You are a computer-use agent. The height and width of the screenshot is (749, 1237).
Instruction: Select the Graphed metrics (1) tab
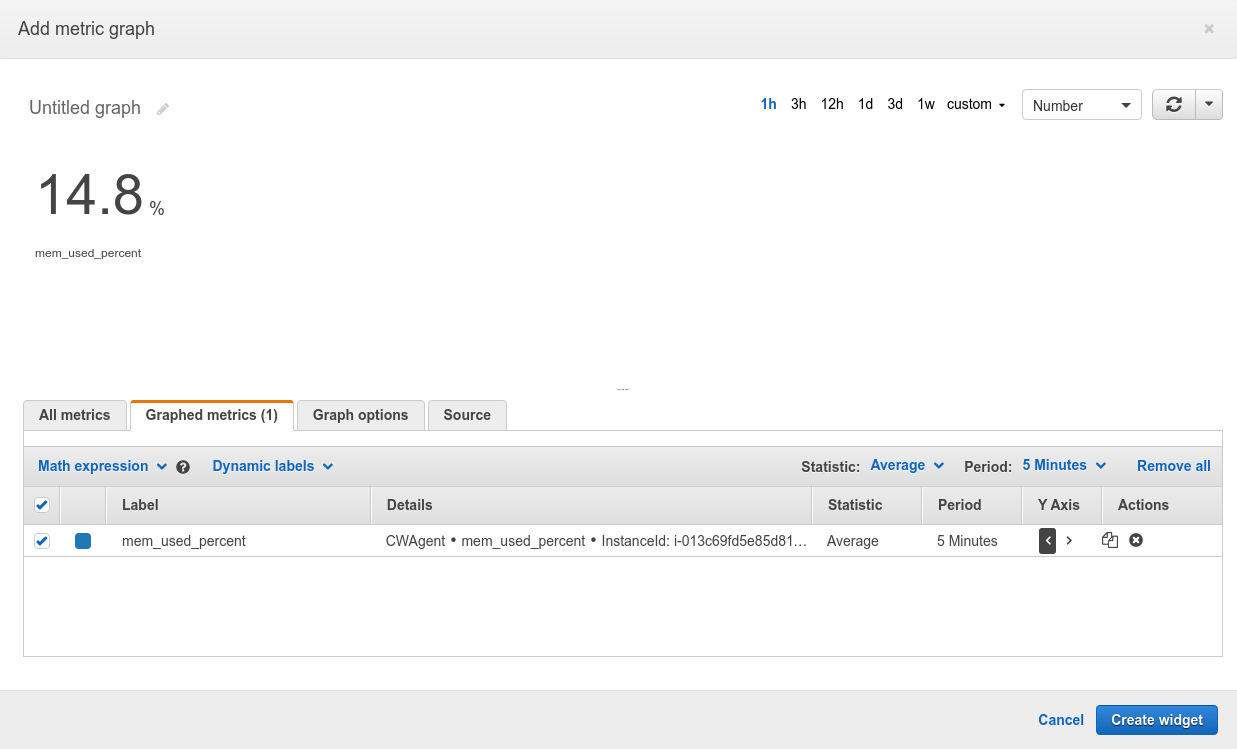pos(212,415)
